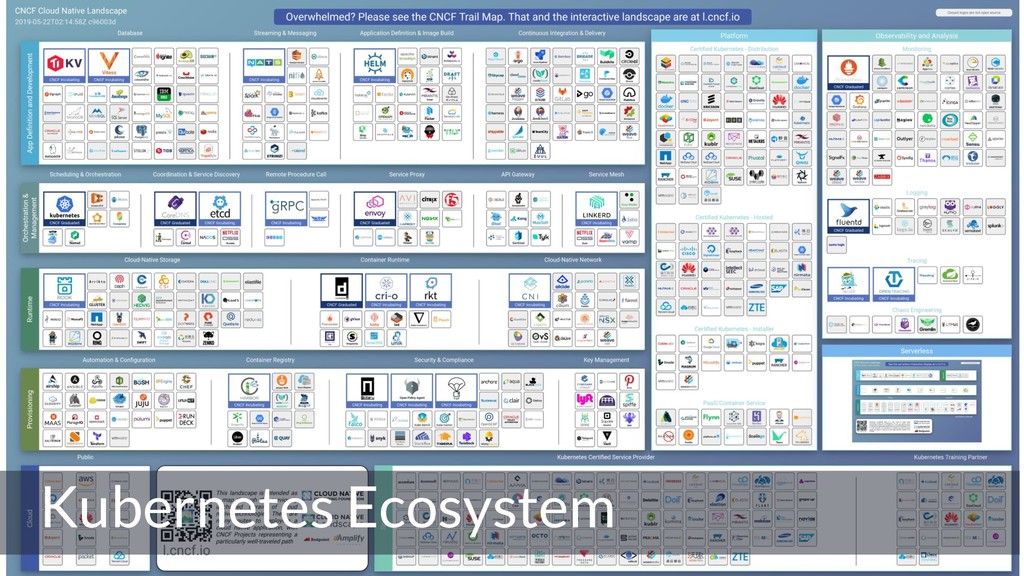Click the HELM logo card
This screenshot has height=576, width=1024.
point(375,65)
